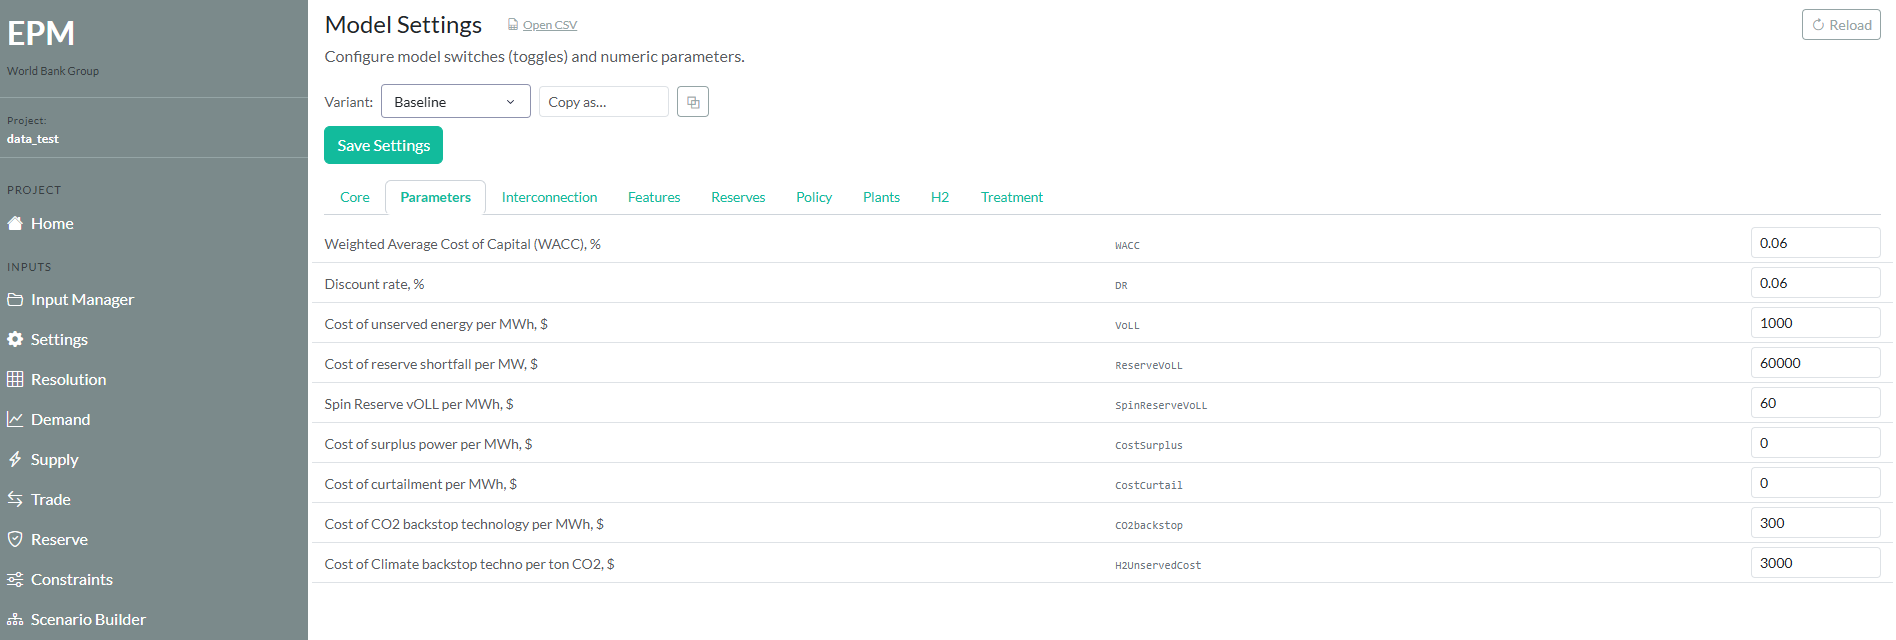Switch to the Core tab
The image size is (1896, 640).
pyautogui.click(x=355, y=197)
